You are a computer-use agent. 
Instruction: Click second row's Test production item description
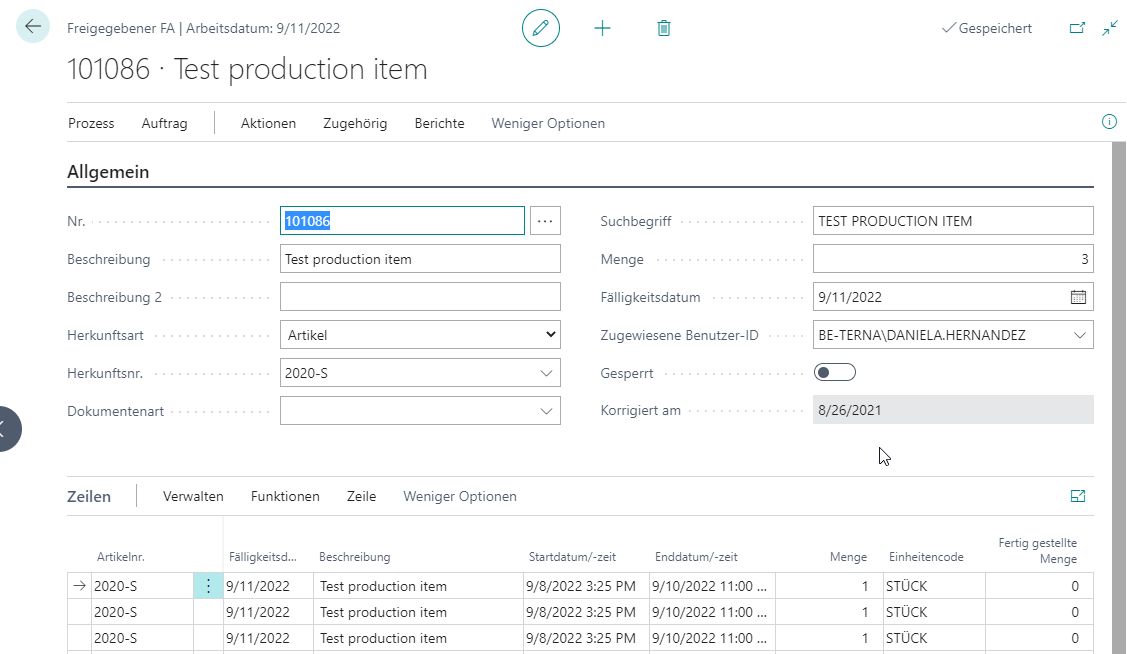418,612
